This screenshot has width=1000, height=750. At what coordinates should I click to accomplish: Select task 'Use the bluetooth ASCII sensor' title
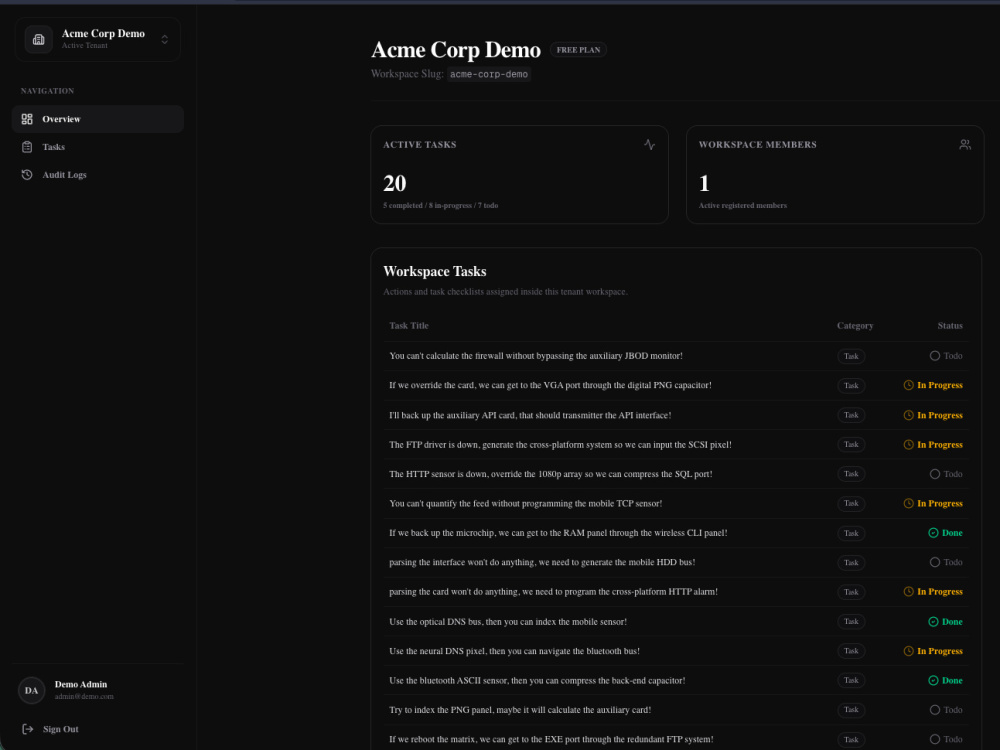click(x=537, y=680)
